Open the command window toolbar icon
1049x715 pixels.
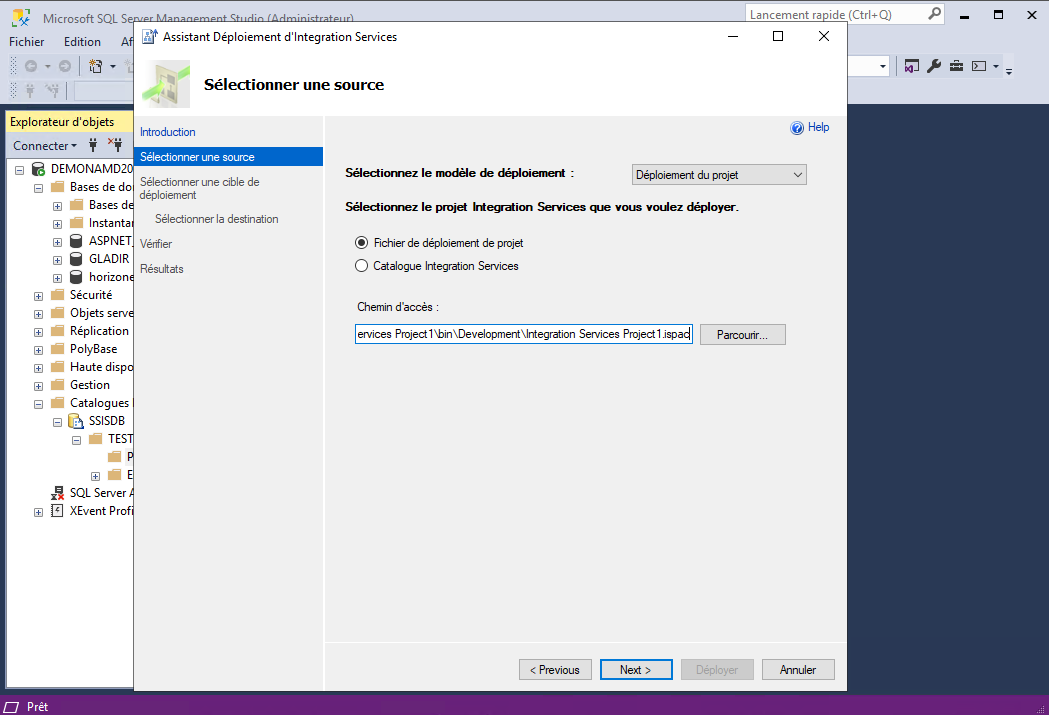click(979, 66)
